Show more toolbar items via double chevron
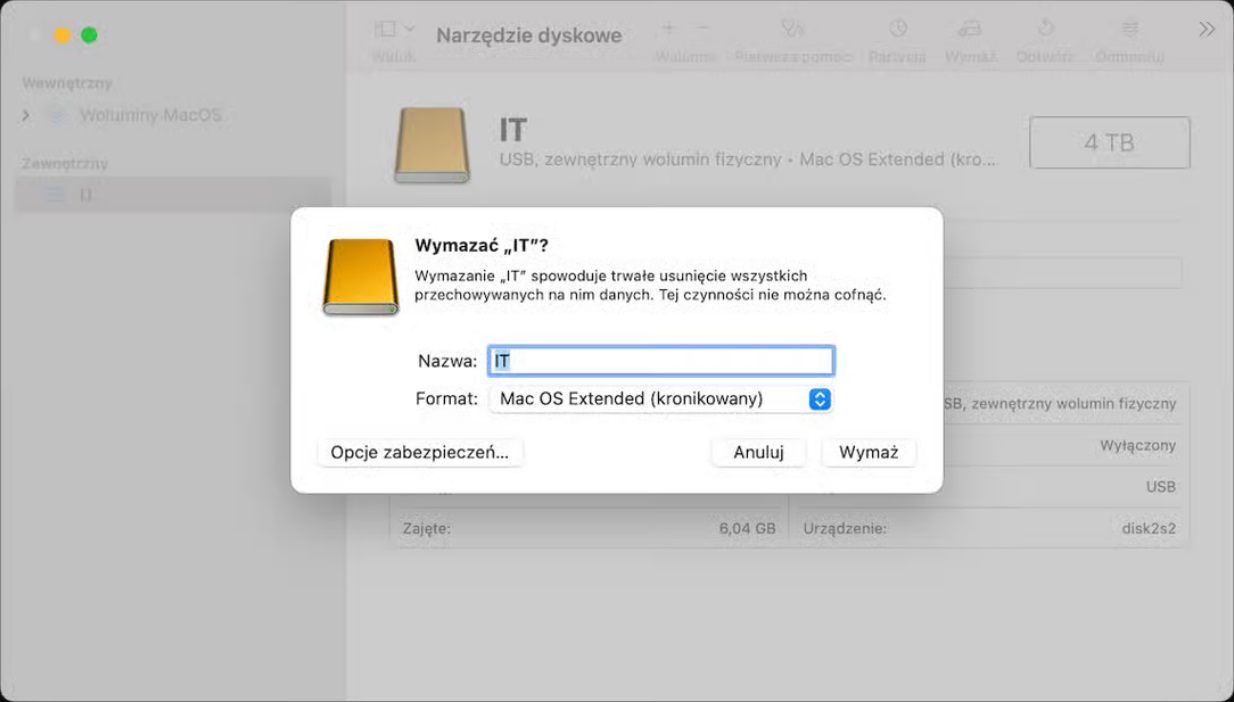Screen dimensions: 1234x702 click(1207, 30)
